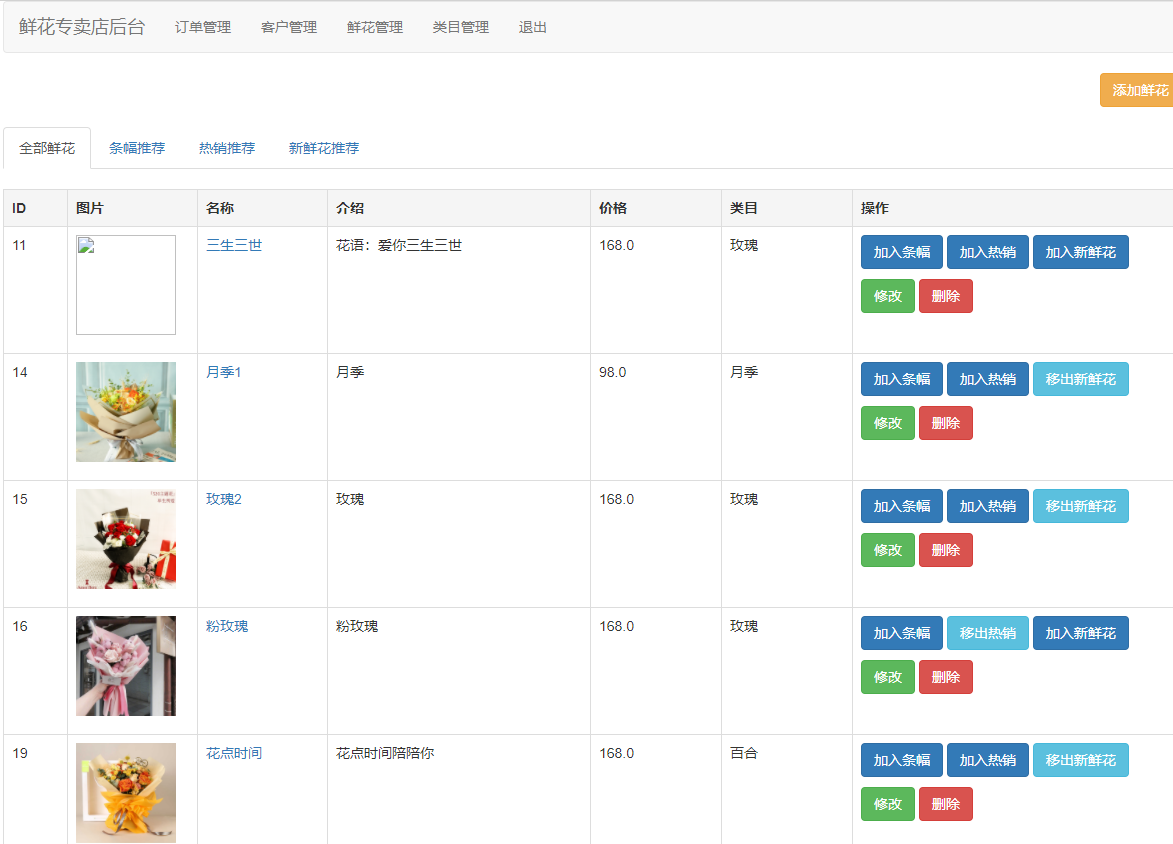Click the 添加鲜花 button
Screen dimensions: 1173x844
coord(1135,90)
